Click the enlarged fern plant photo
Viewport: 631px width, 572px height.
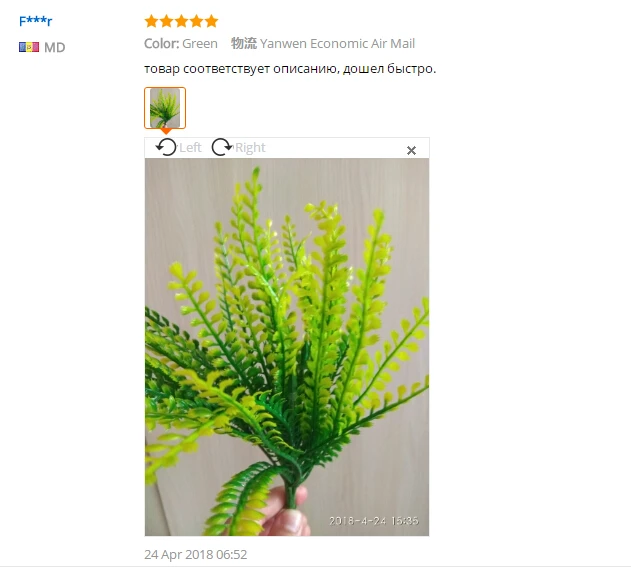[287, 347]
